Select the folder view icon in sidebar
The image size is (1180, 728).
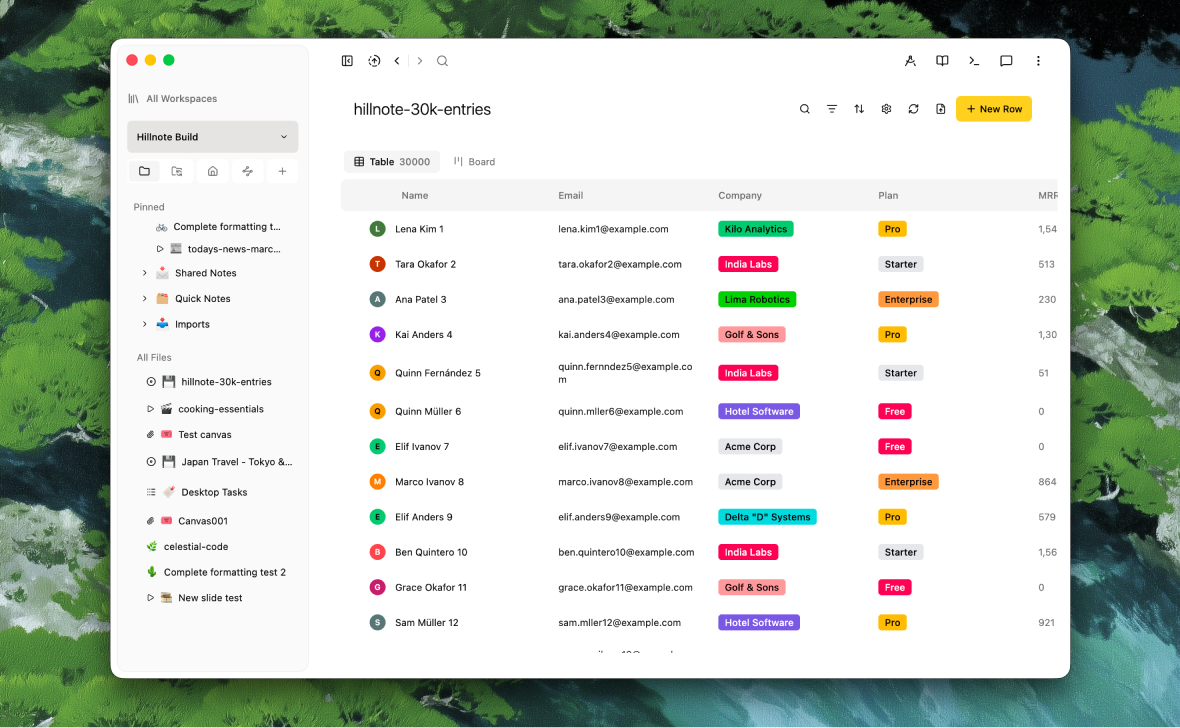point(144,172)
